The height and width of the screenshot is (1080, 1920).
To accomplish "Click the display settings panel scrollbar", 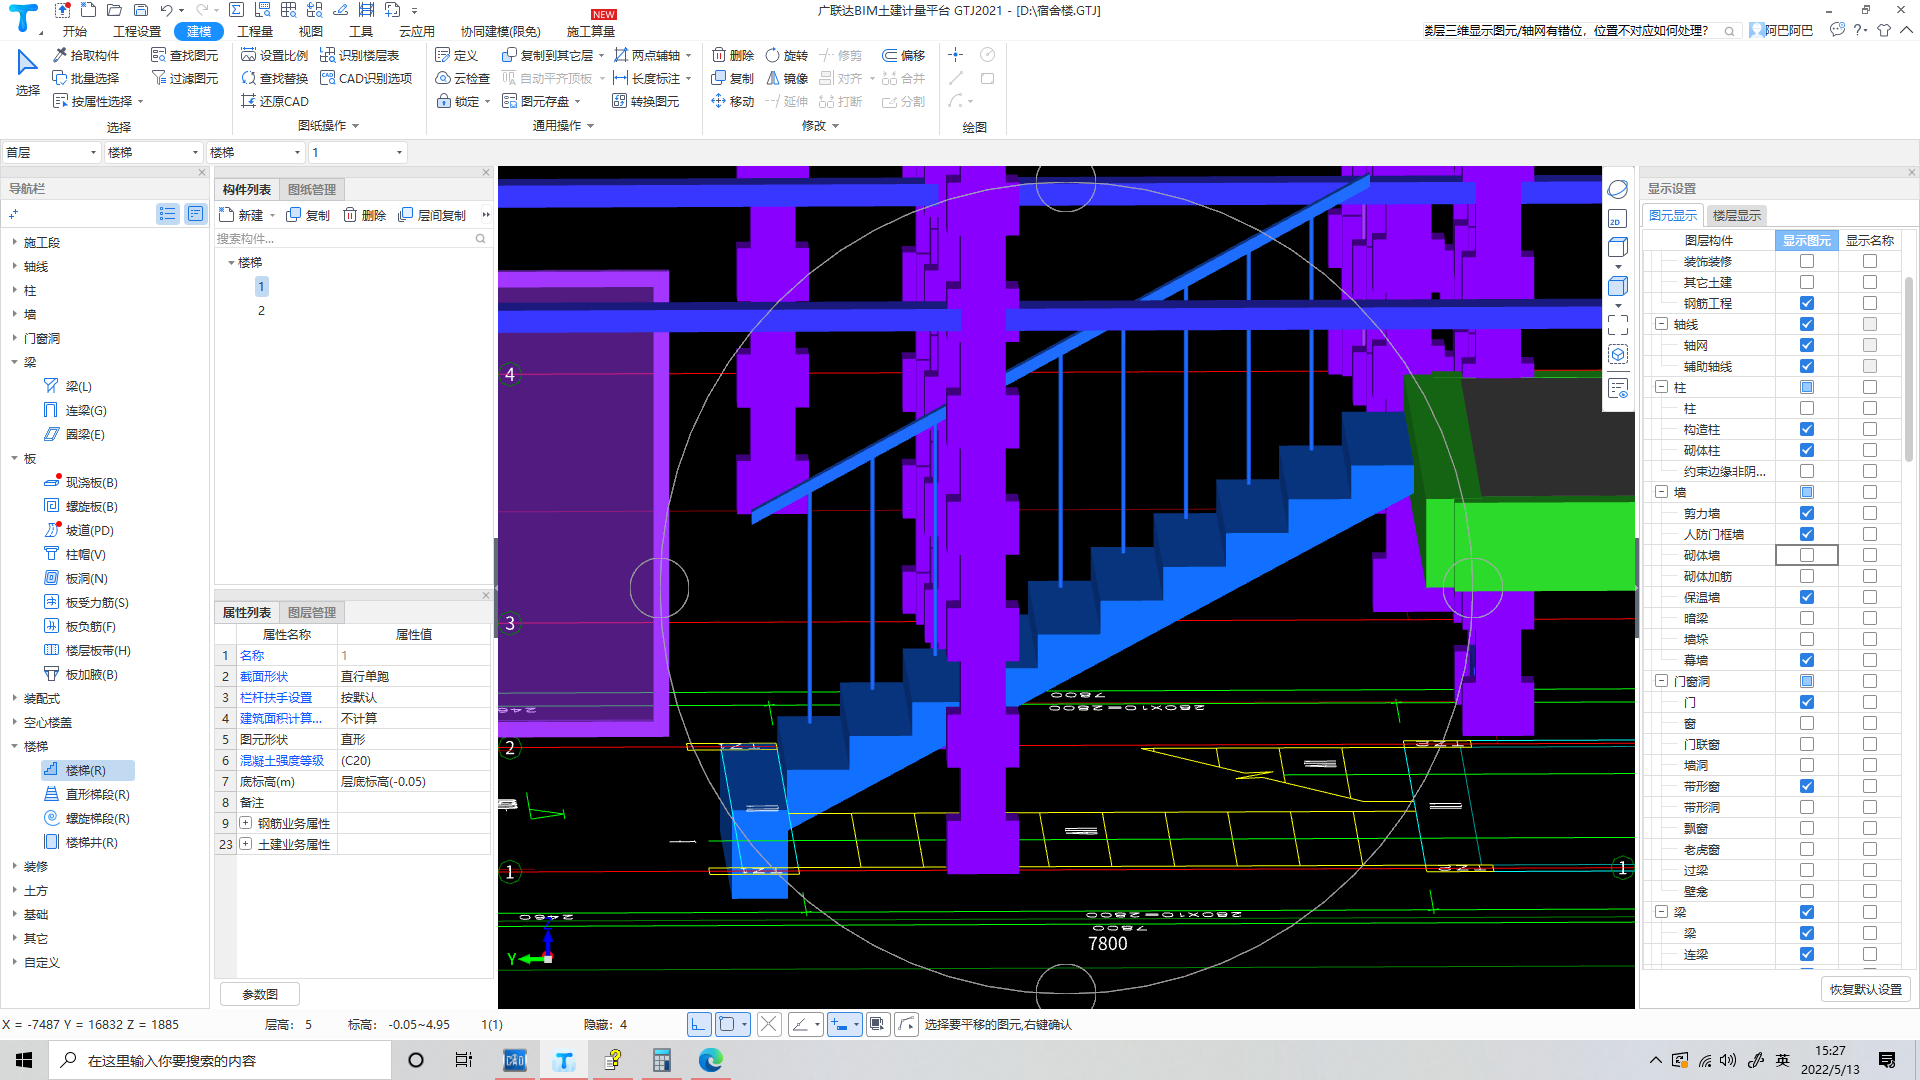I will 1909,370.
